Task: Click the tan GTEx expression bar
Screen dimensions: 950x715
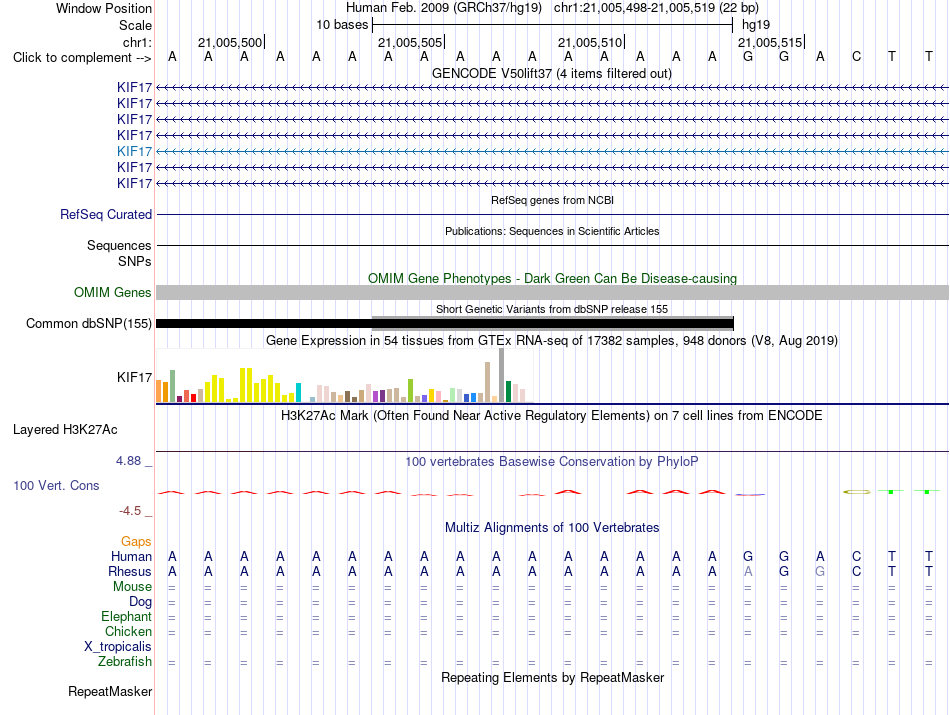Action: click(488, 382)
